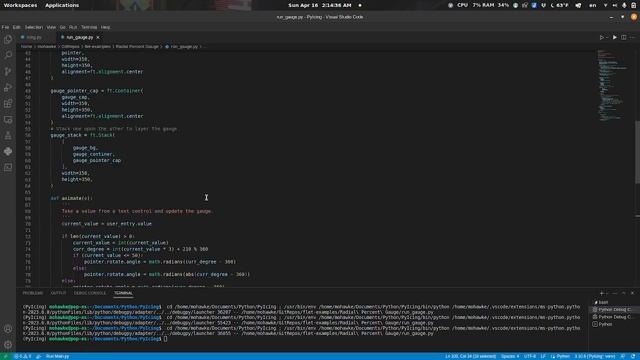Split the editor to the right

624,37
